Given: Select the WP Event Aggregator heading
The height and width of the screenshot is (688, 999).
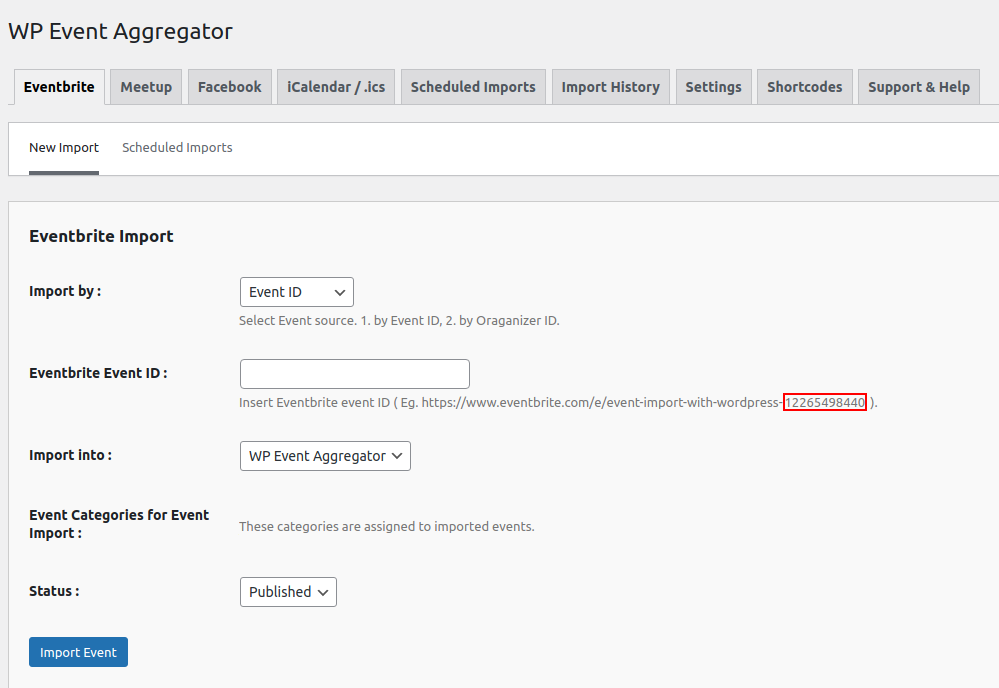Looking at the screenshot, I should [x=119, y=31].
